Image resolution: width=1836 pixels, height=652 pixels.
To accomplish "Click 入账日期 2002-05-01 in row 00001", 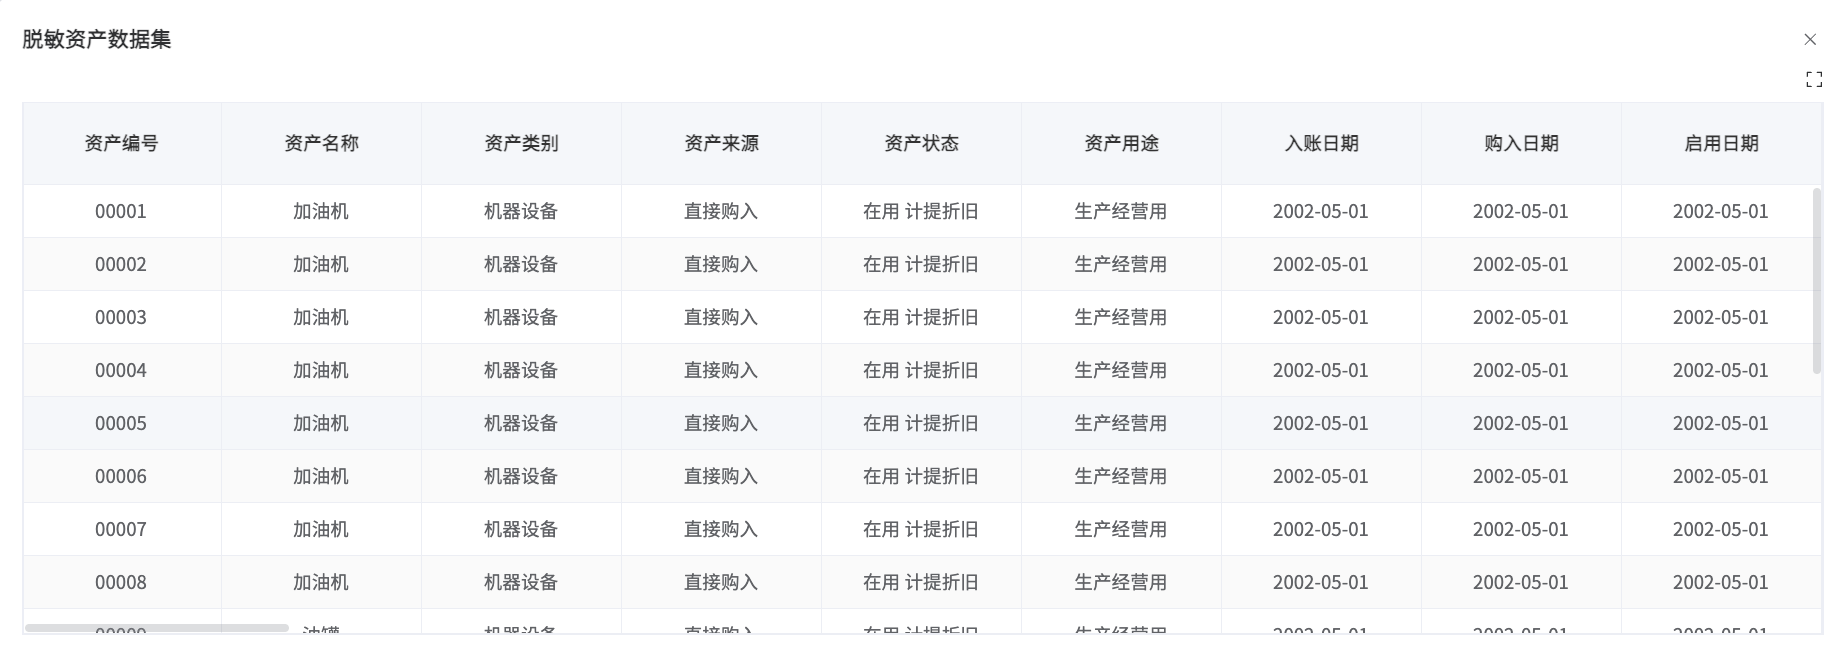I will [x=1321, y=212].
